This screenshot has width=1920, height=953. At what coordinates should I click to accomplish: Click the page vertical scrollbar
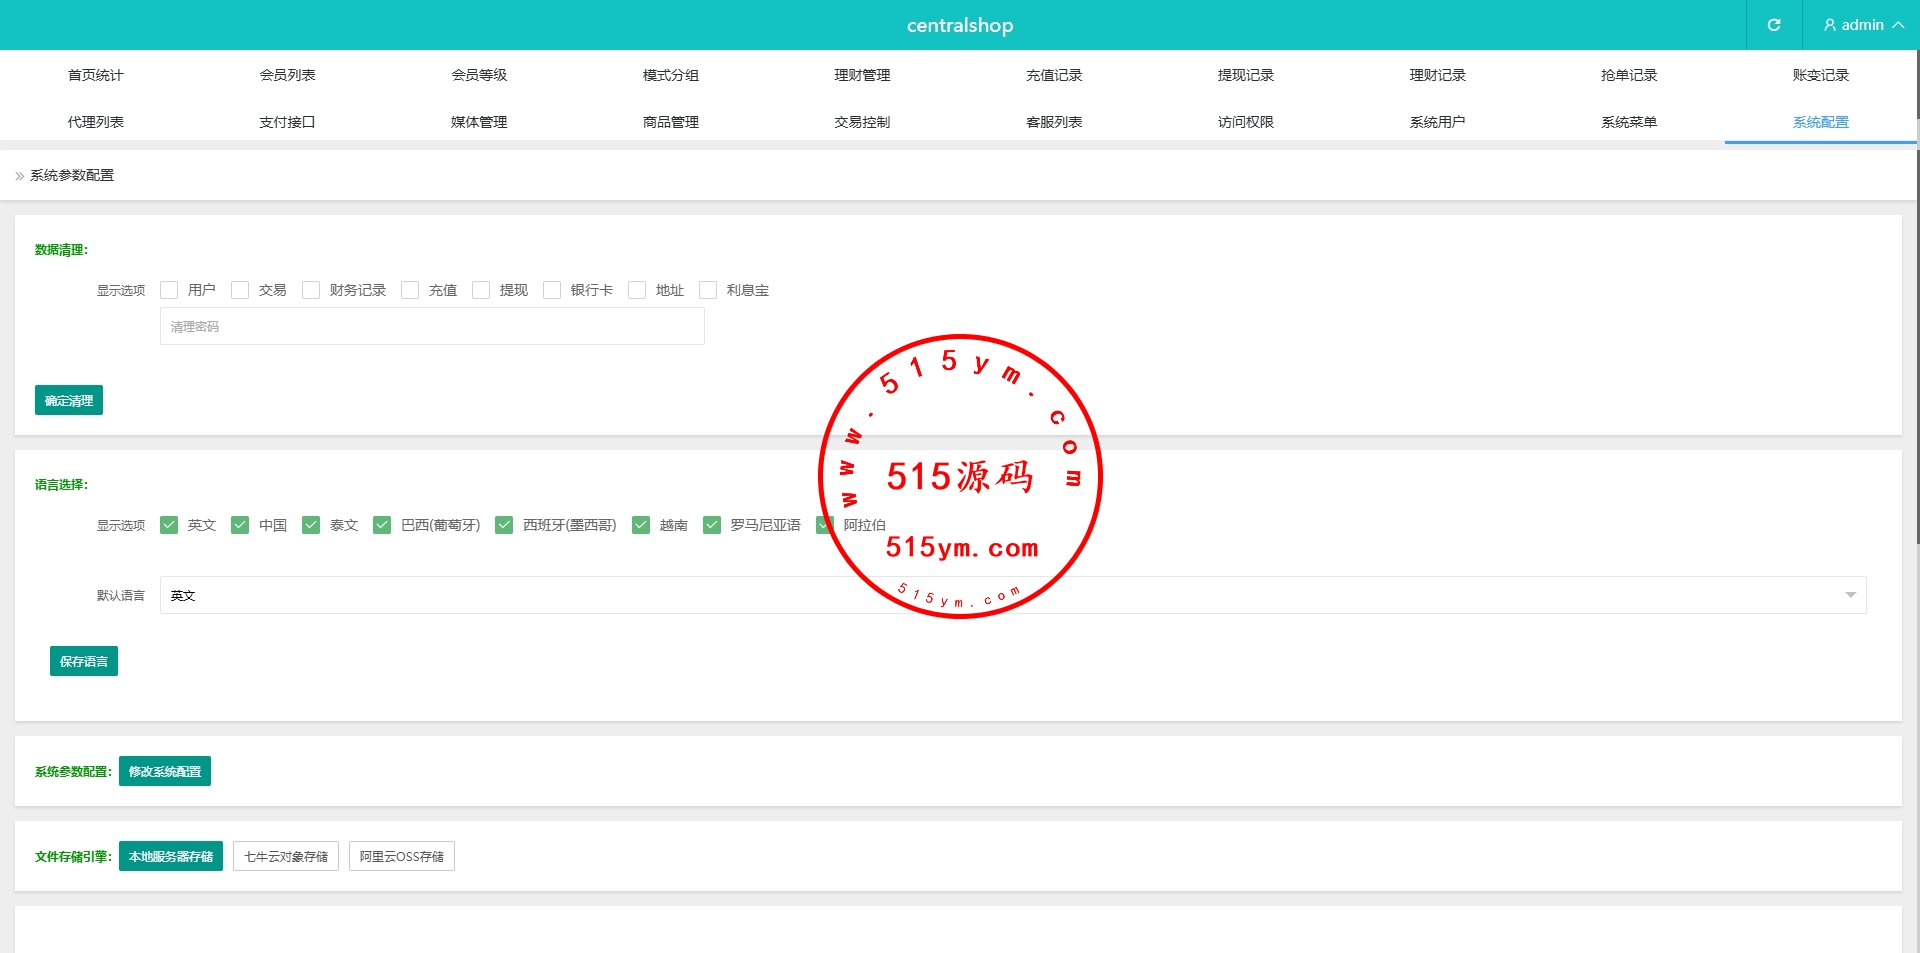tap(1916, 300)
